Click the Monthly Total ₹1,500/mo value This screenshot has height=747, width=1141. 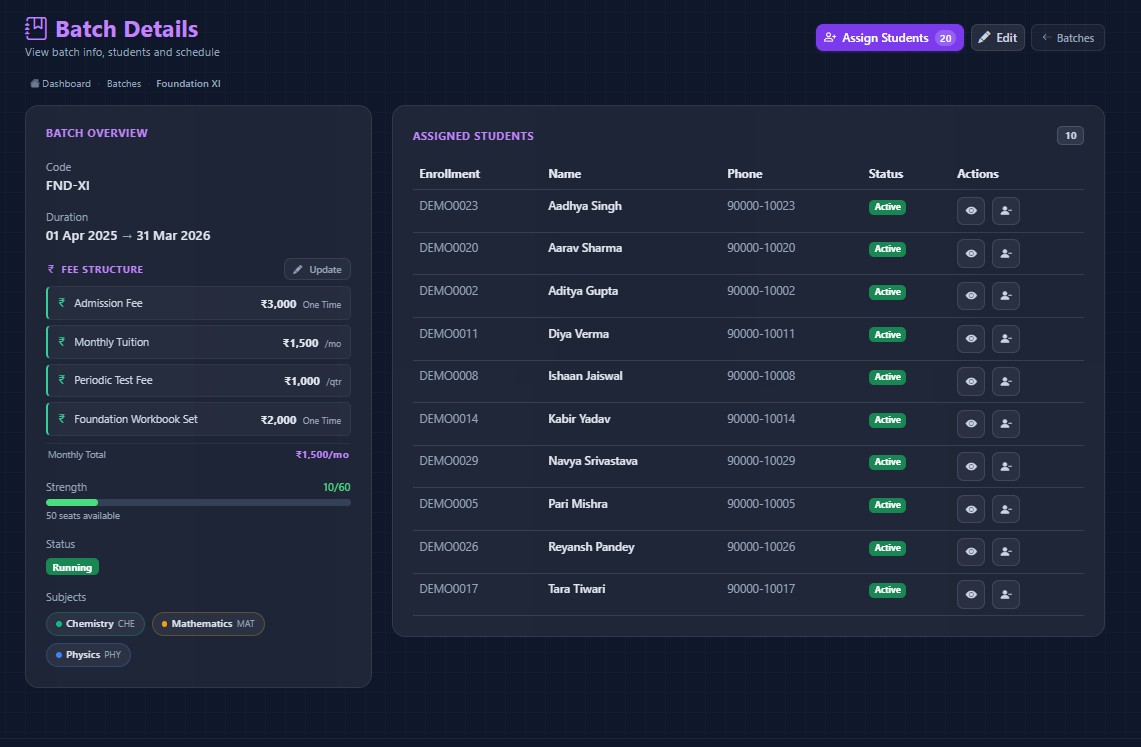click(322, 455)
